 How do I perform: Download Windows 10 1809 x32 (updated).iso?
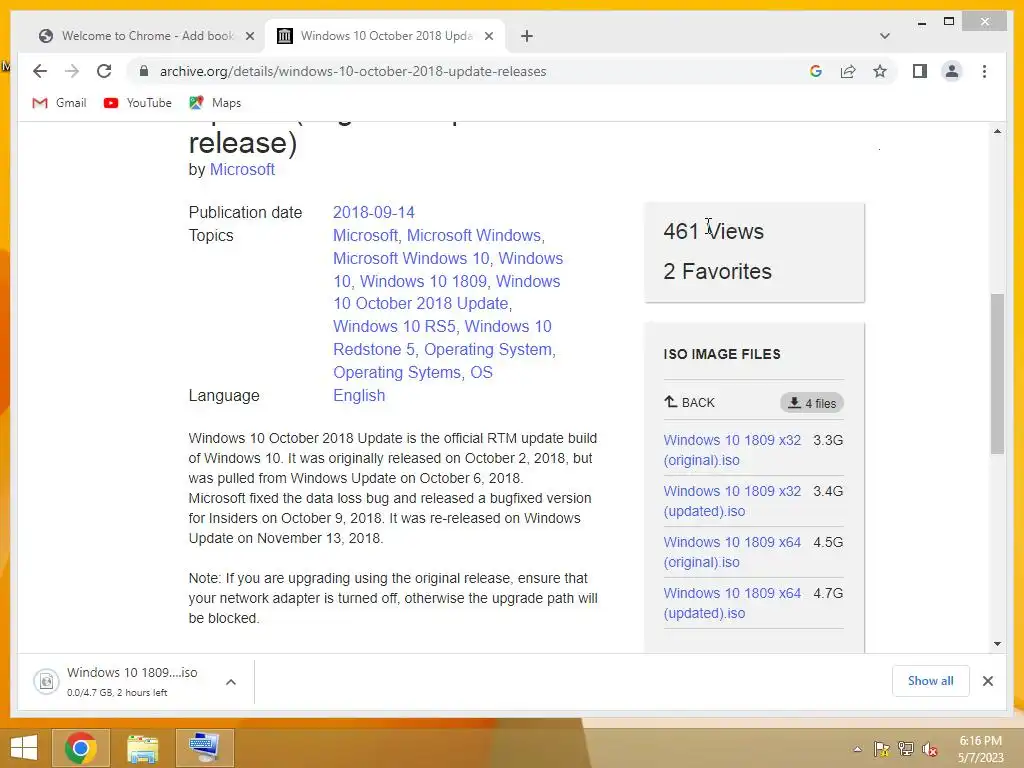click(x=732, y=501)
